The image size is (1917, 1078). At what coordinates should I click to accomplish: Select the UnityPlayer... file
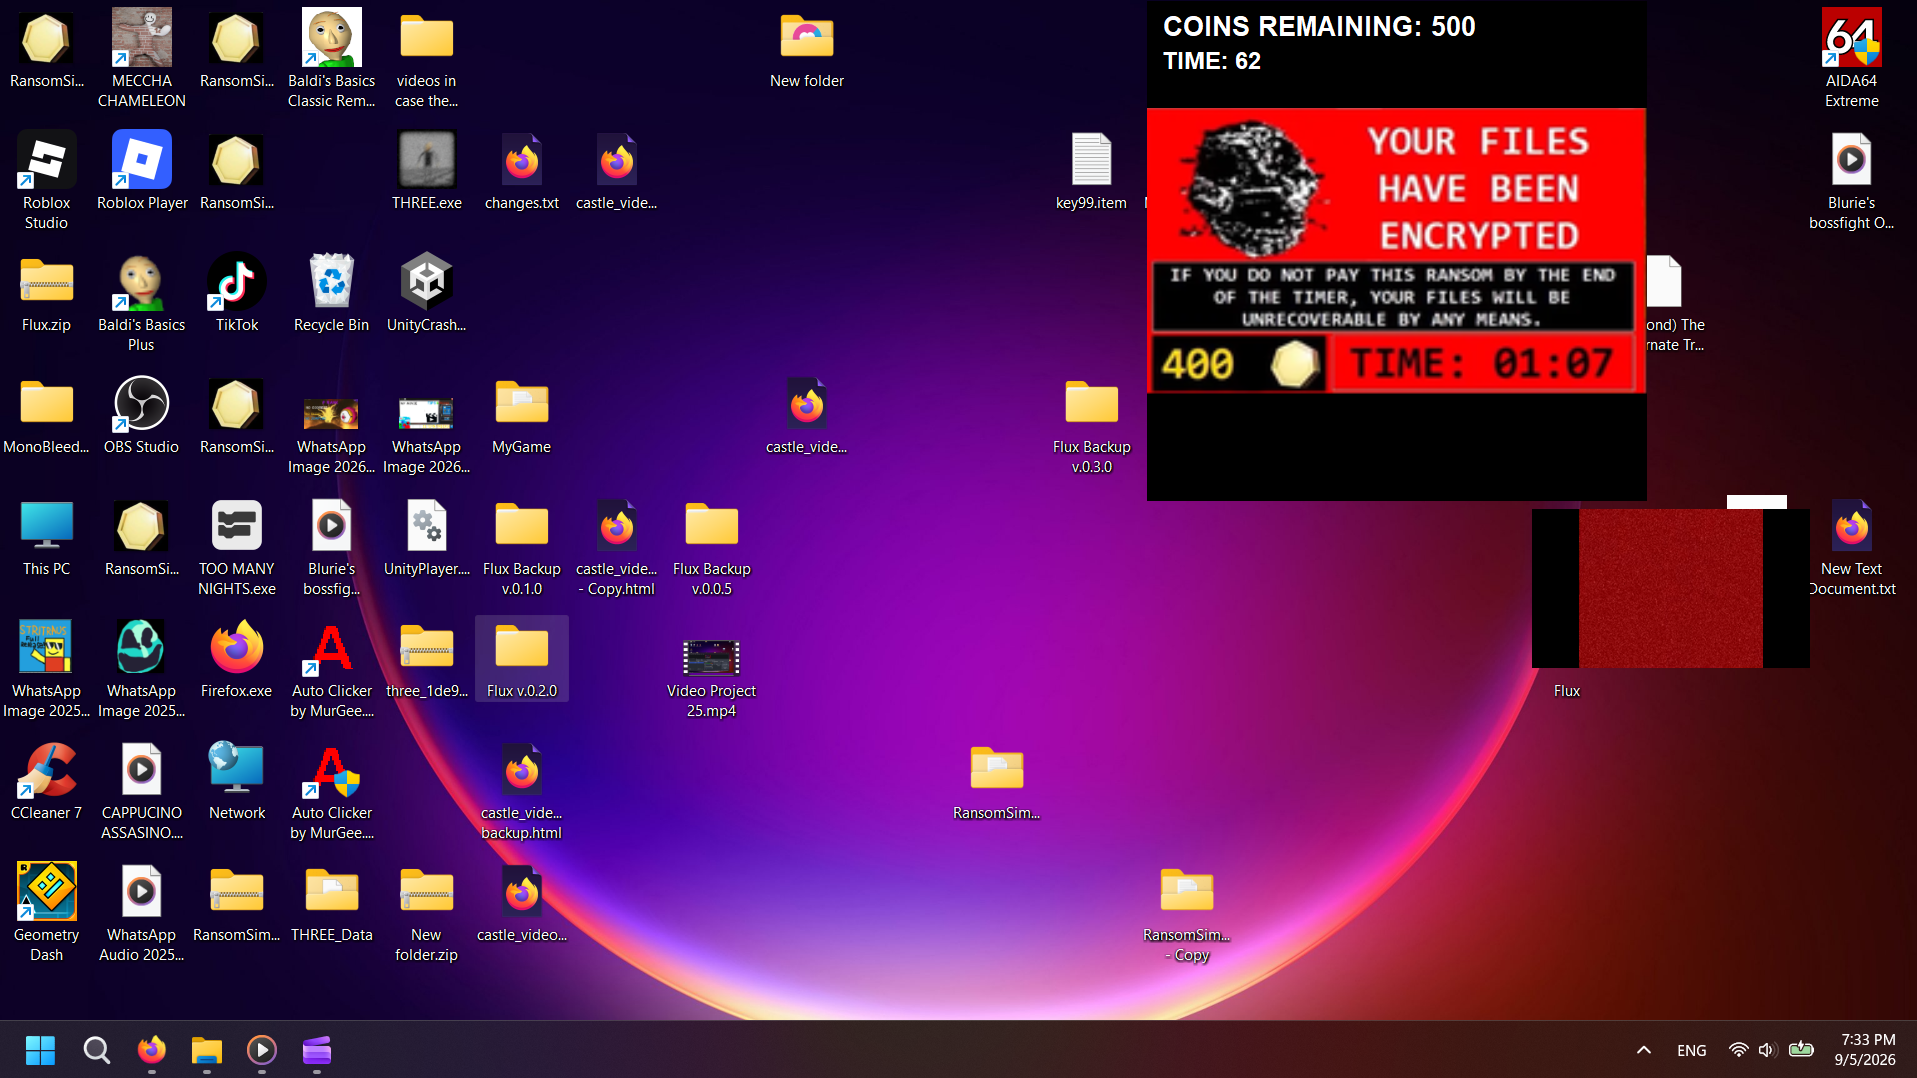point(427,537)
